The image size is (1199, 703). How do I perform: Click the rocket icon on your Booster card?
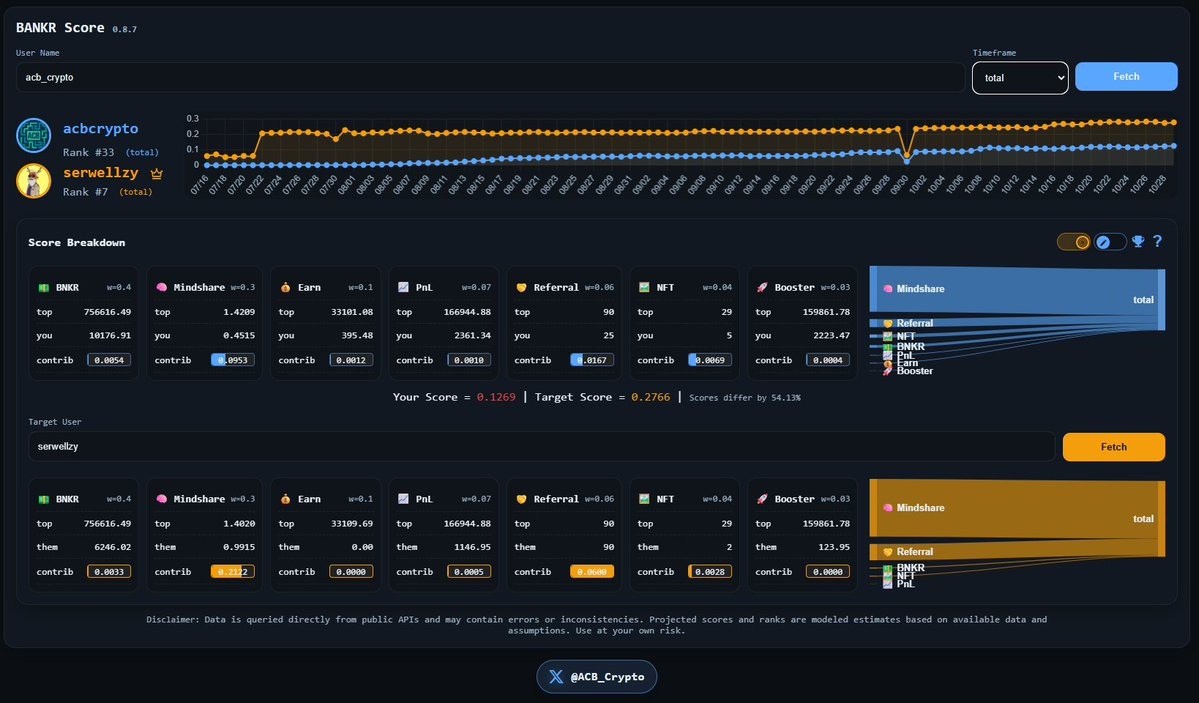(762, 287)
